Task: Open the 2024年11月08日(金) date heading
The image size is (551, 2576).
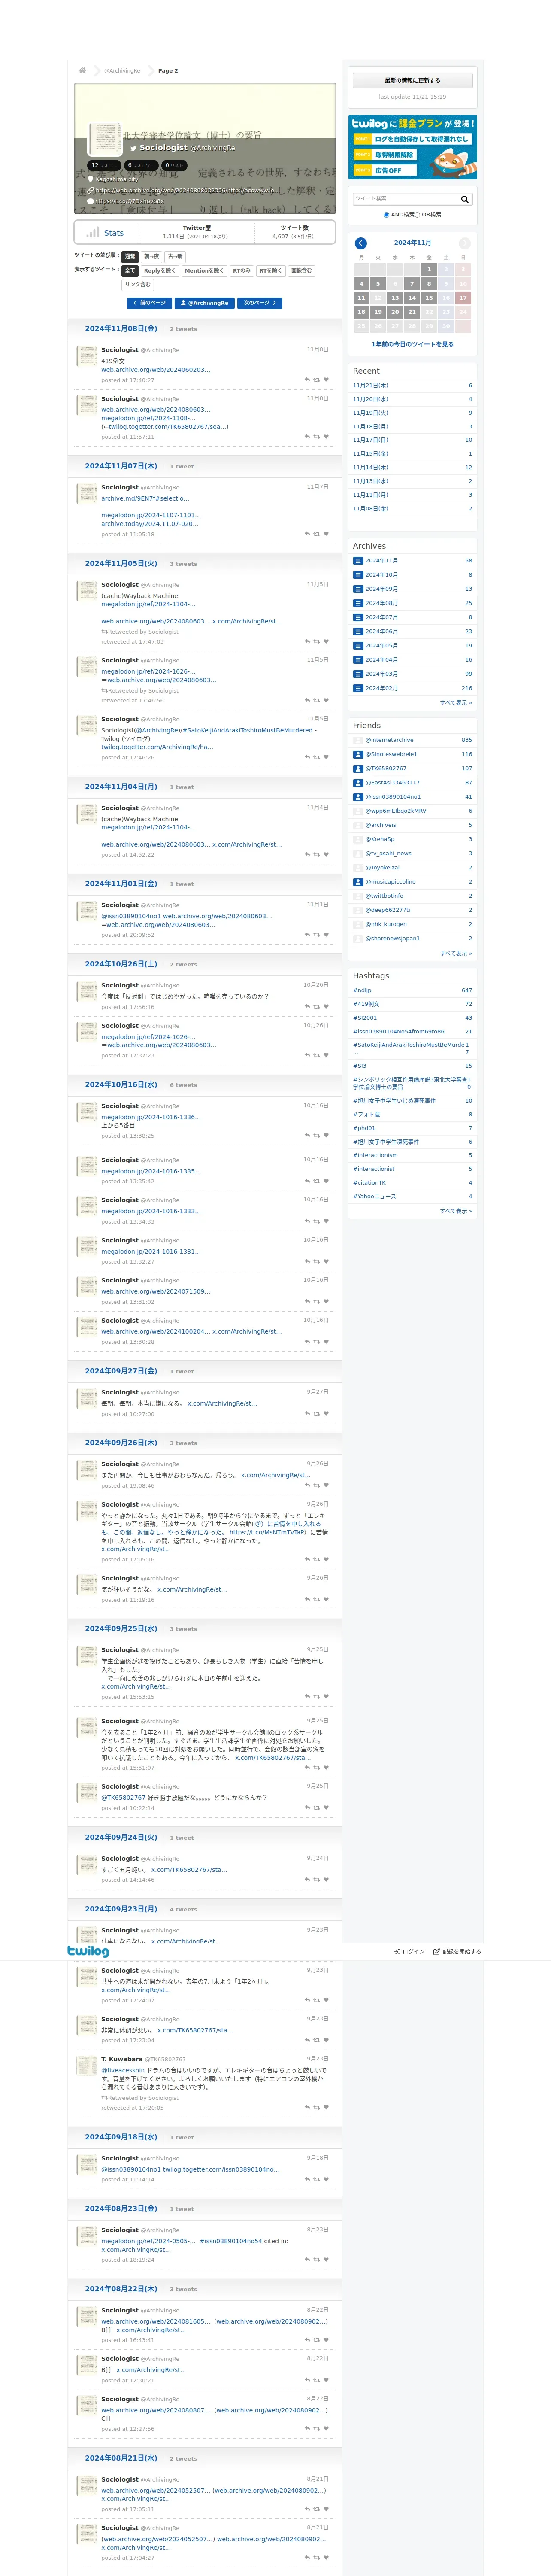Action: (x=121, y=329)
